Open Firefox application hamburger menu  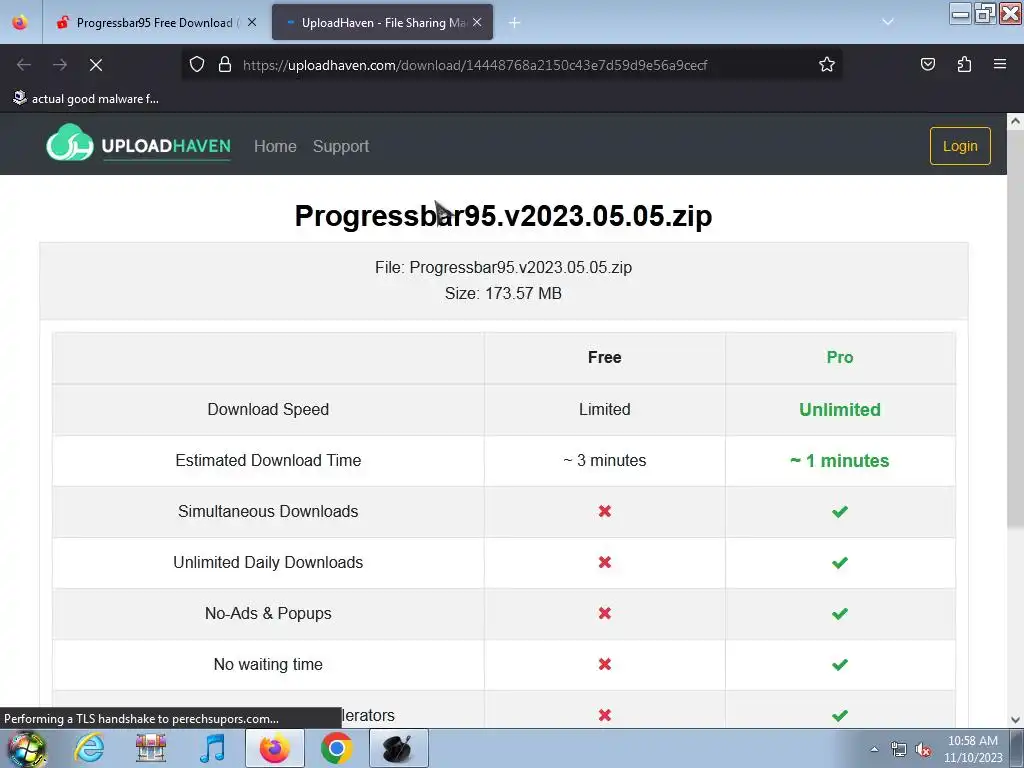click(1000, 64)
